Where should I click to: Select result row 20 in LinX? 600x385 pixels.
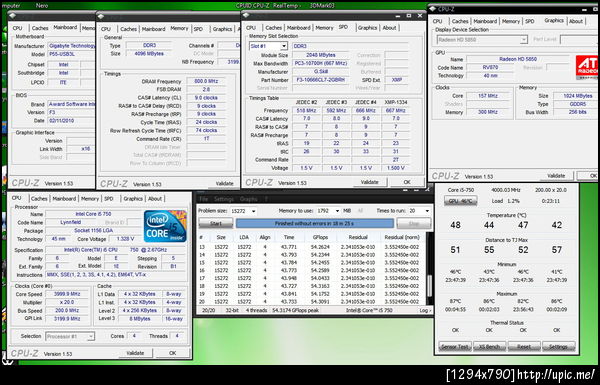pos(311,302)
